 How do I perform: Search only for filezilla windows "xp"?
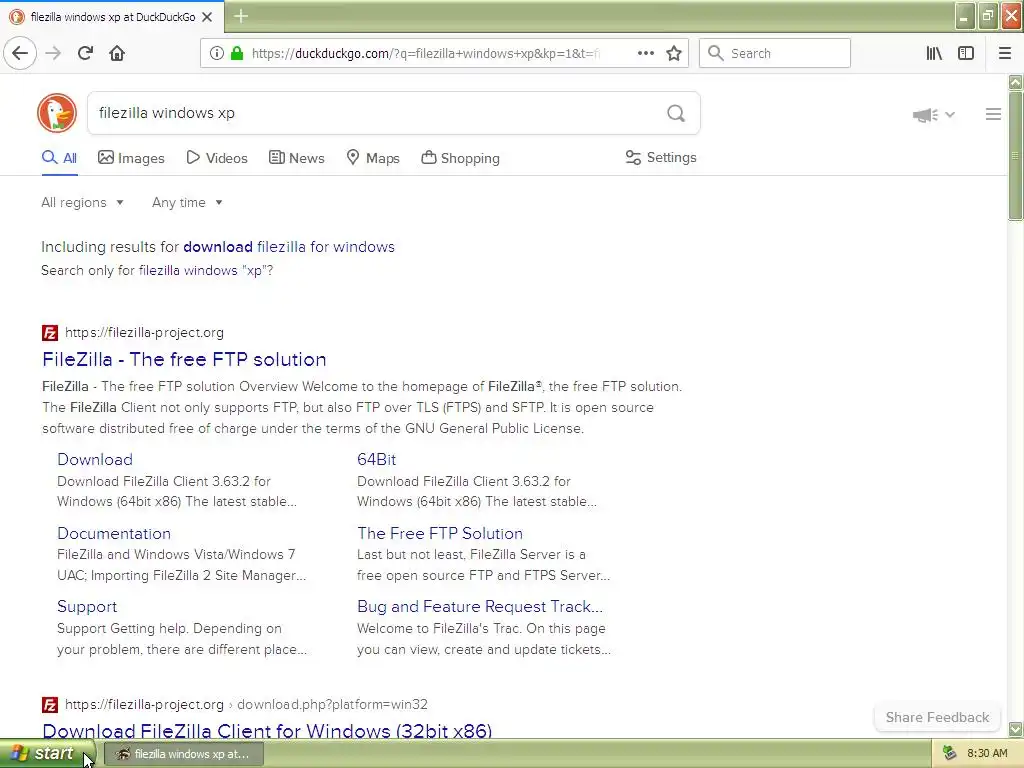206,270
